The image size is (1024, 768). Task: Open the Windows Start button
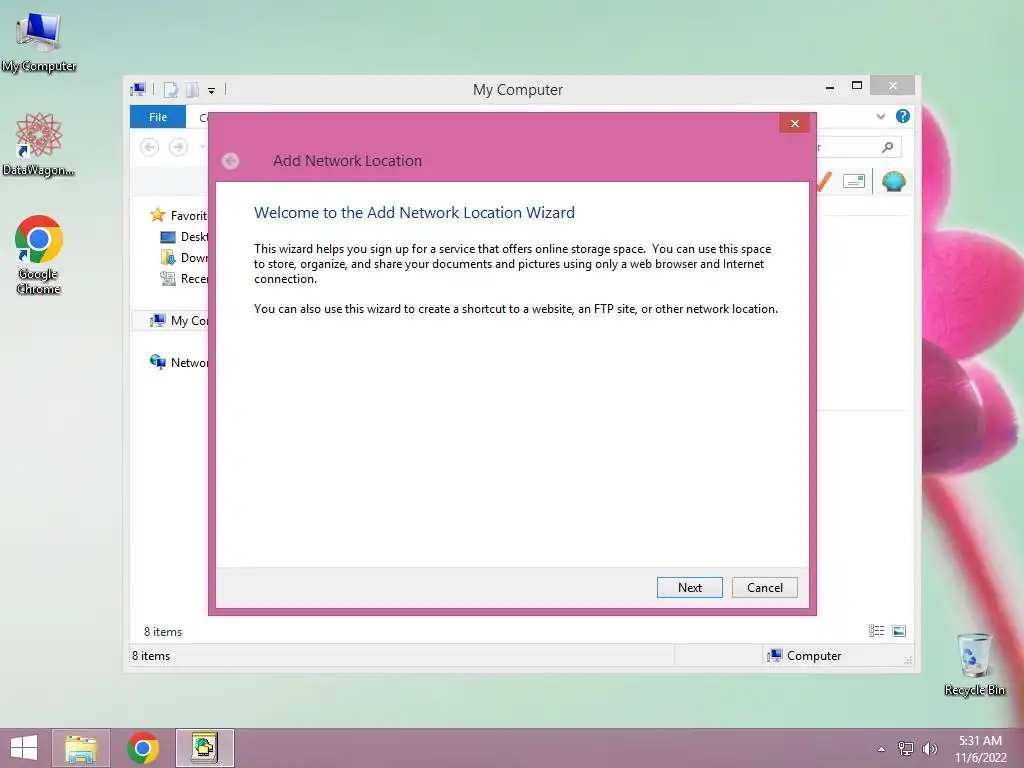(x=24, y=748)
